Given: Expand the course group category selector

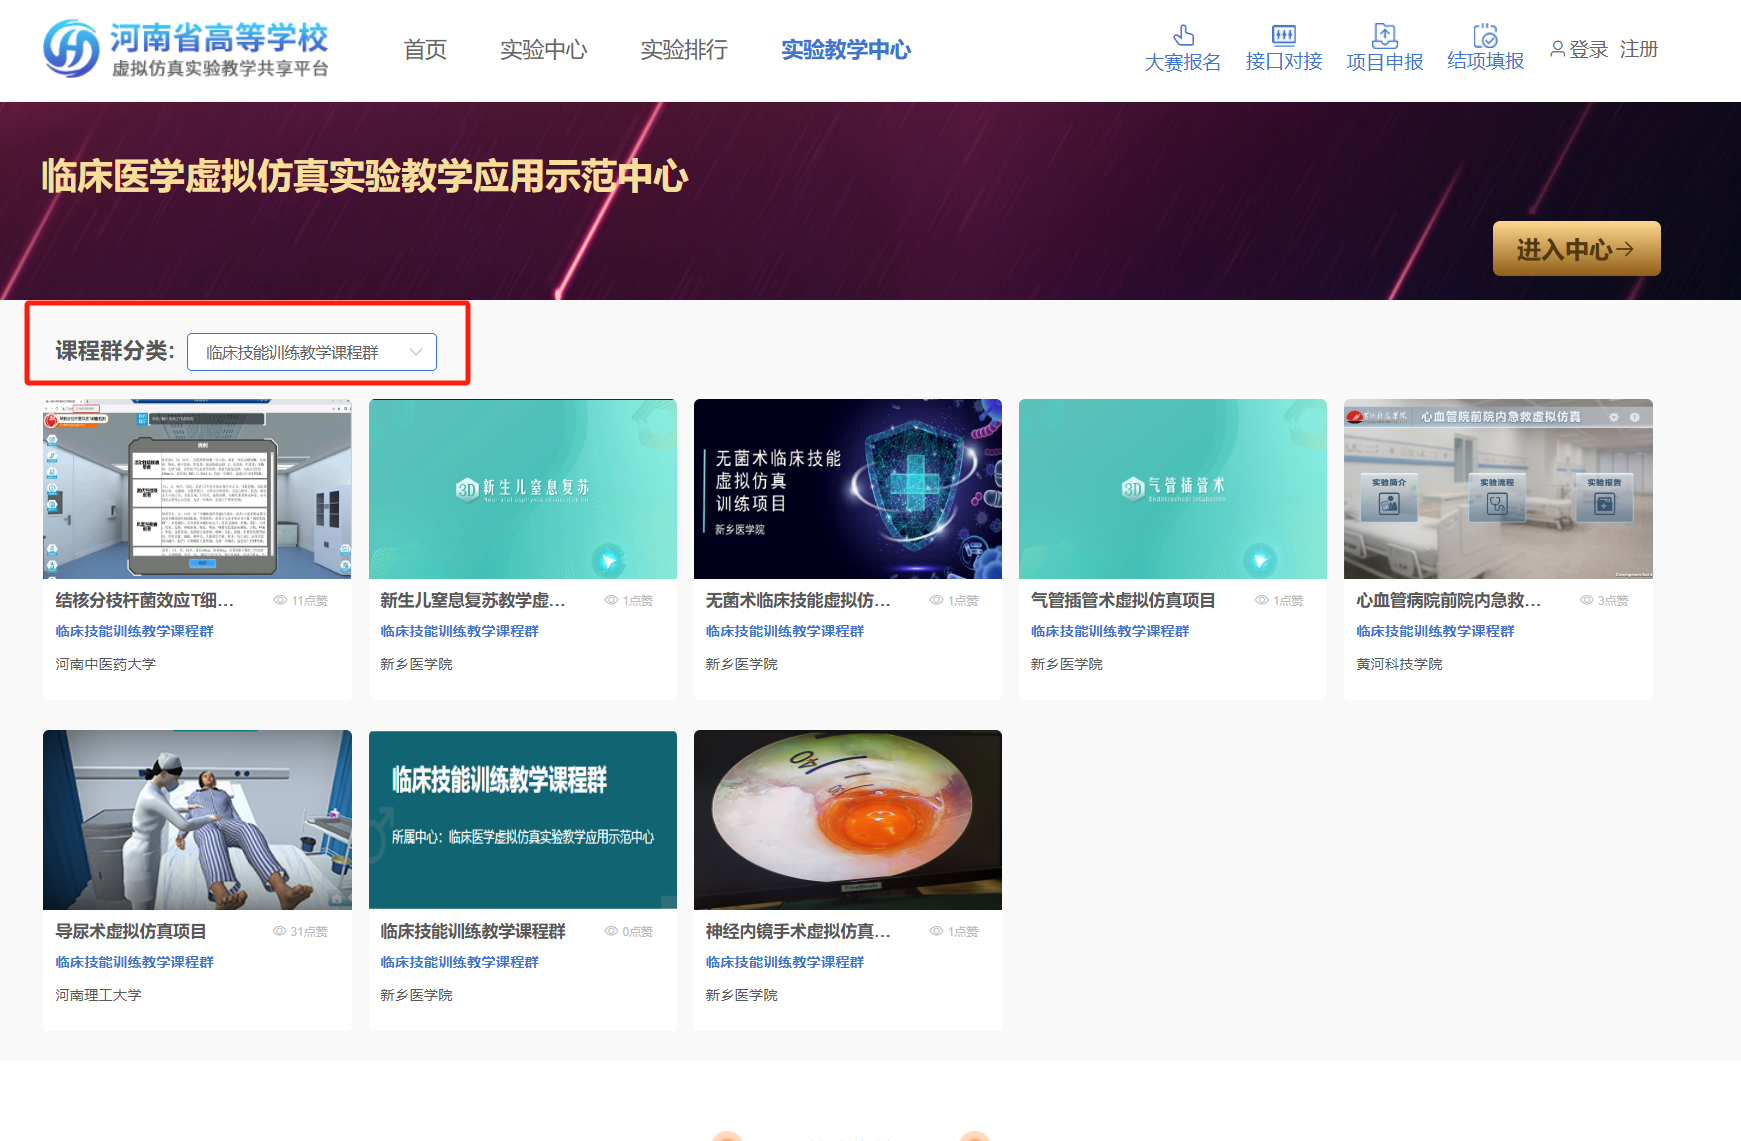Looking at the screenshot, I should [x=312, y=352].
